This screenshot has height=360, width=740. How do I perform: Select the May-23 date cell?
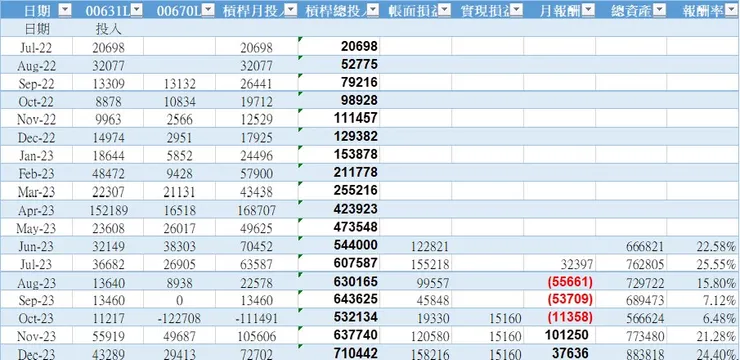click(x=36, y=228)
